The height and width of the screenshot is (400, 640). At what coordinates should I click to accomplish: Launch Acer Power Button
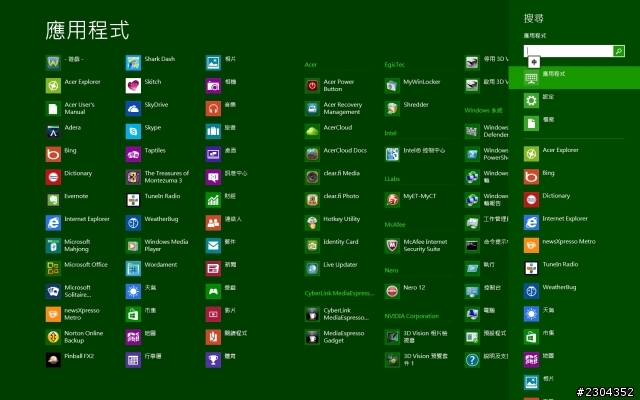tap(330, 86)
